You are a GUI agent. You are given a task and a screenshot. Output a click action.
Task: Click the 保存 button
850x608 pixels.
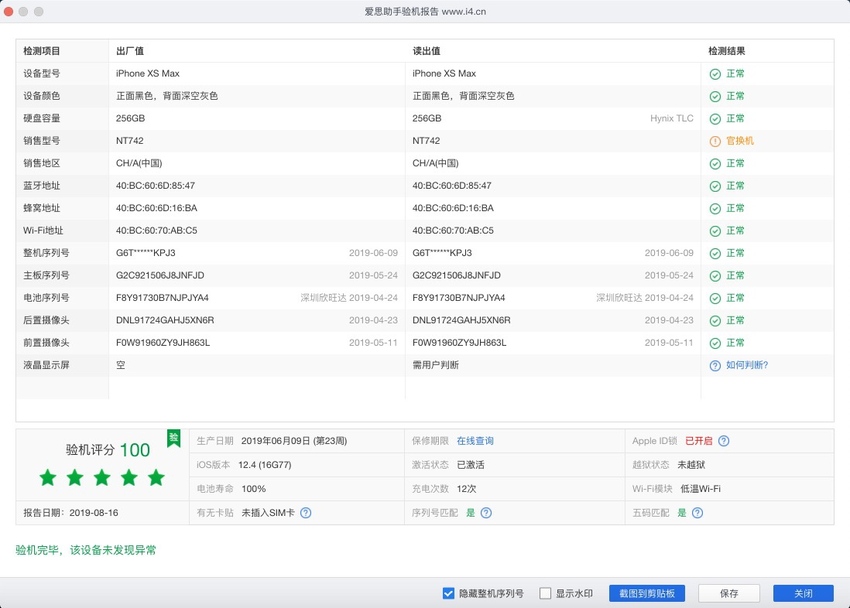(729, 593)
